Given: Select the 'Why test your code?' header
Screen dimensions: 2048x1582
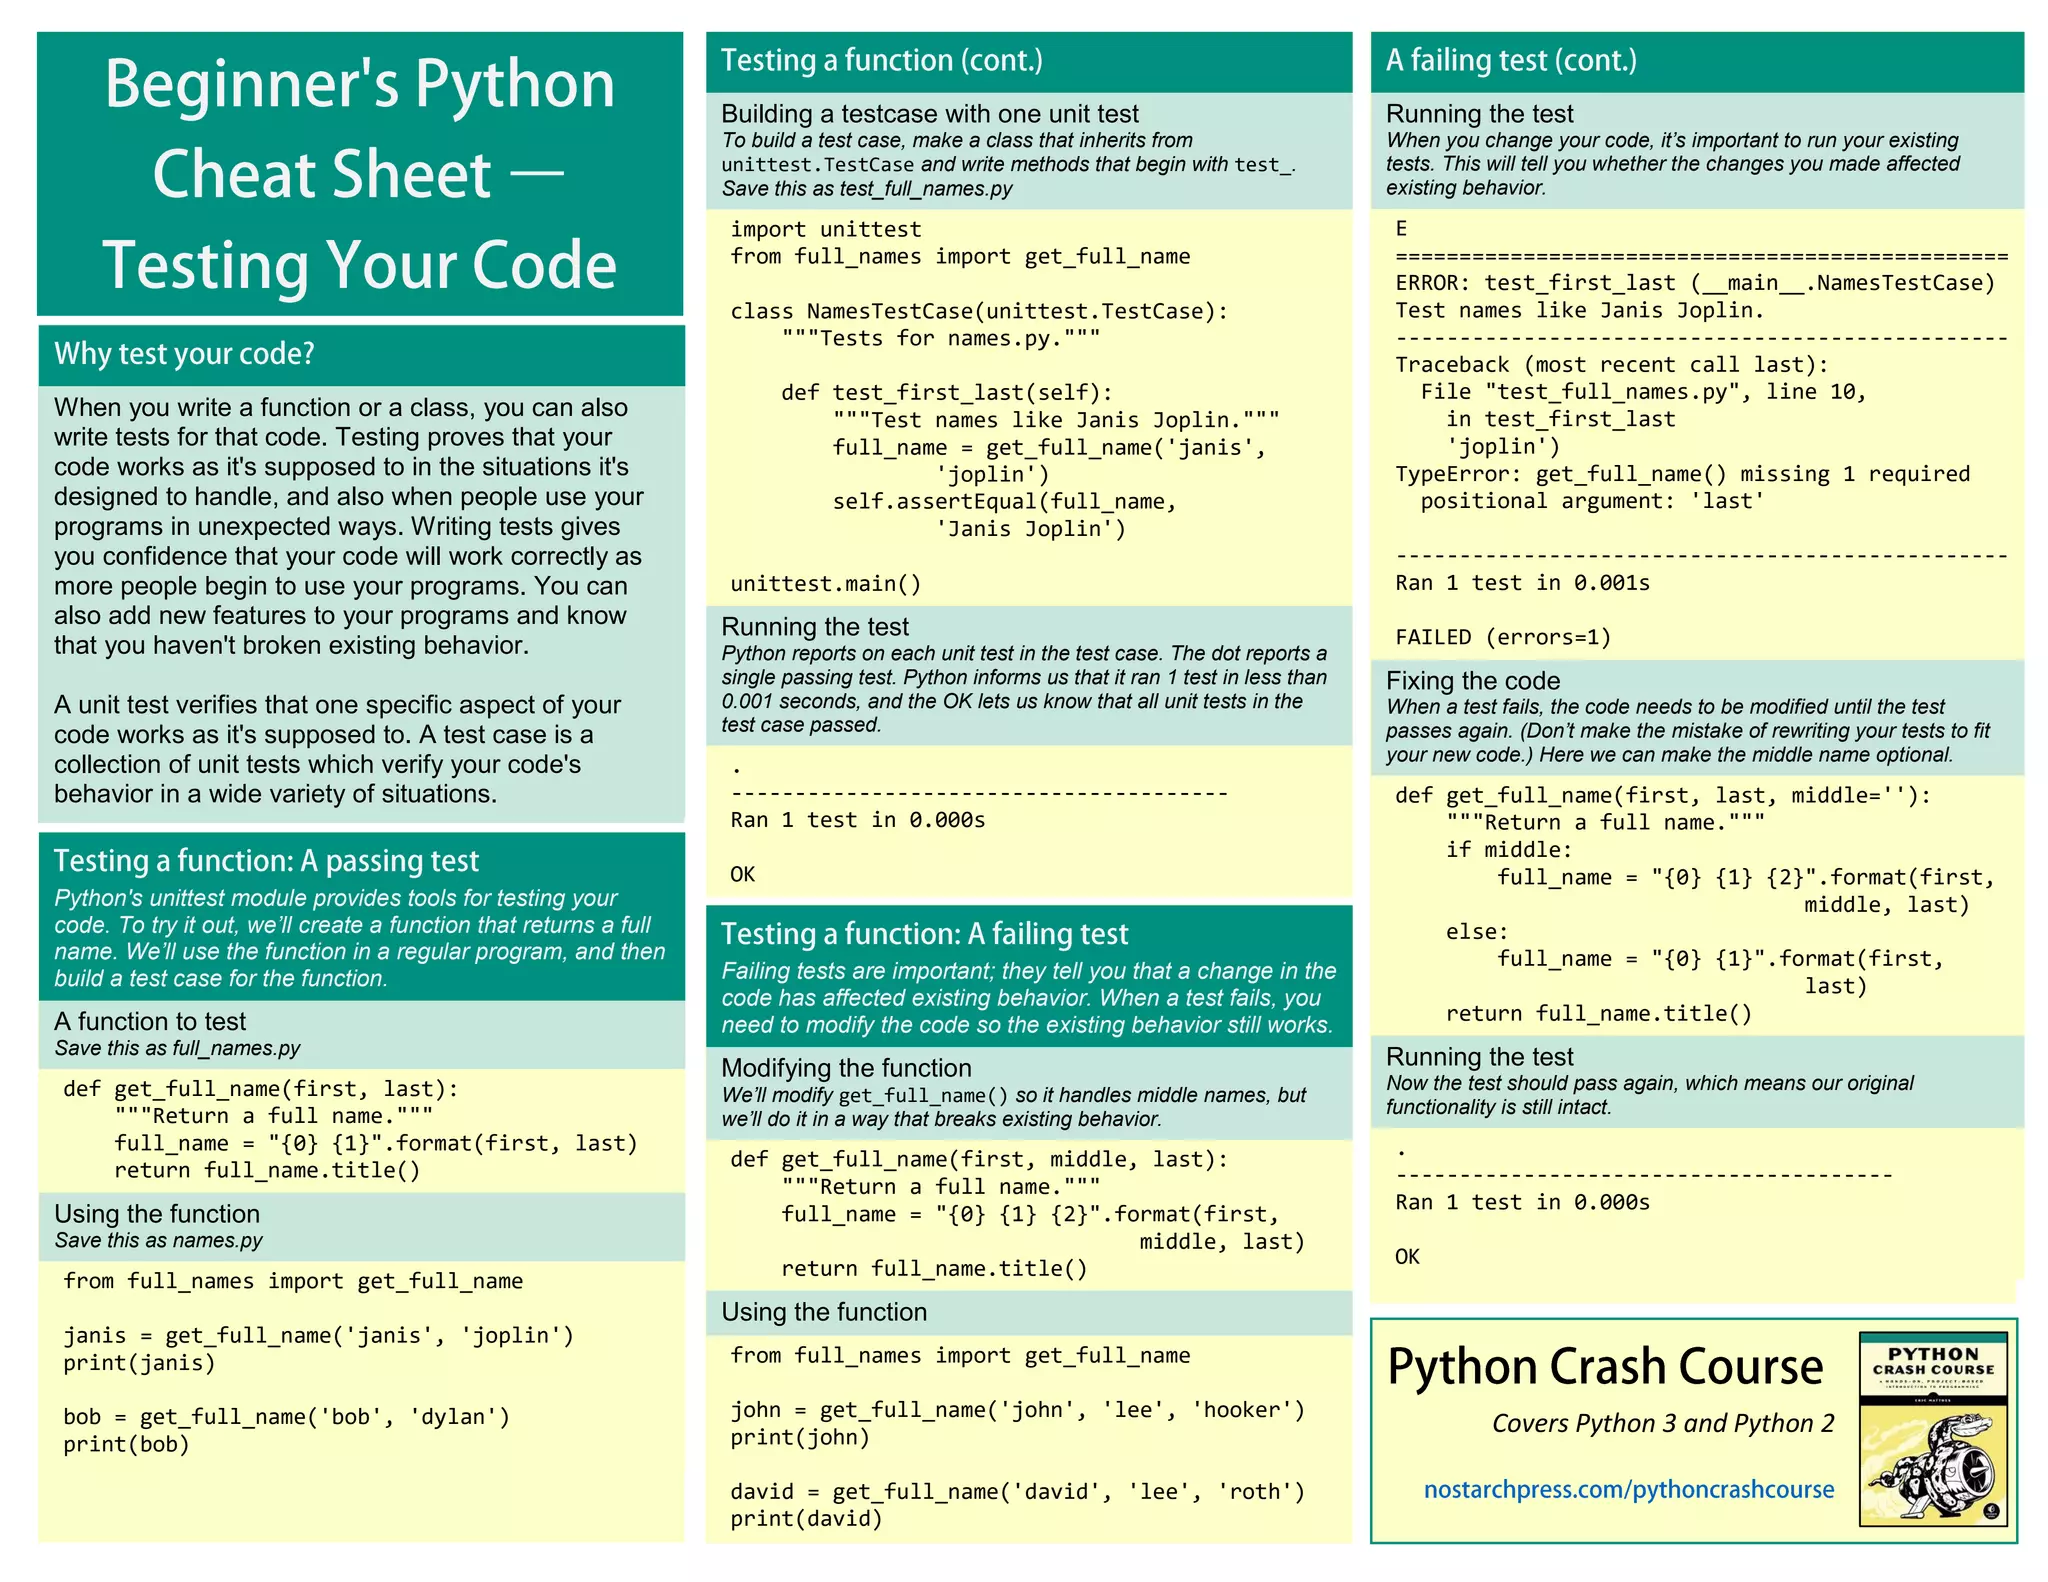Looking at the screenshot, I should point(184,354).
